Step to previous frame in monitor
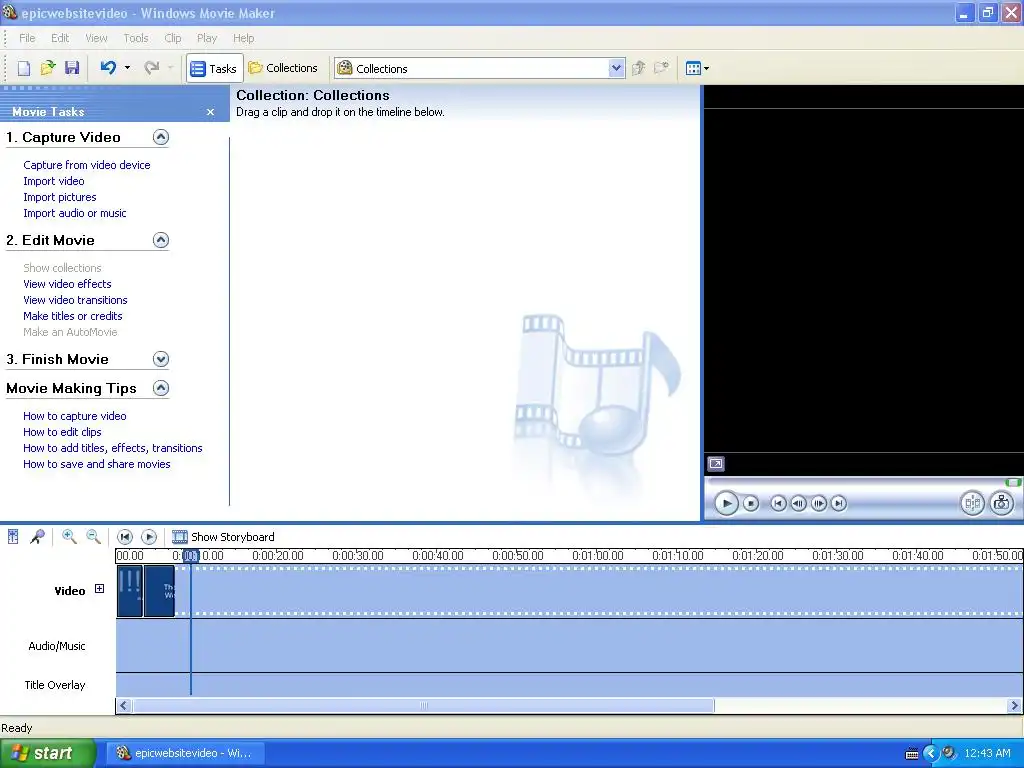Viewport: 1024px width, 768px height. pos(798,504)
